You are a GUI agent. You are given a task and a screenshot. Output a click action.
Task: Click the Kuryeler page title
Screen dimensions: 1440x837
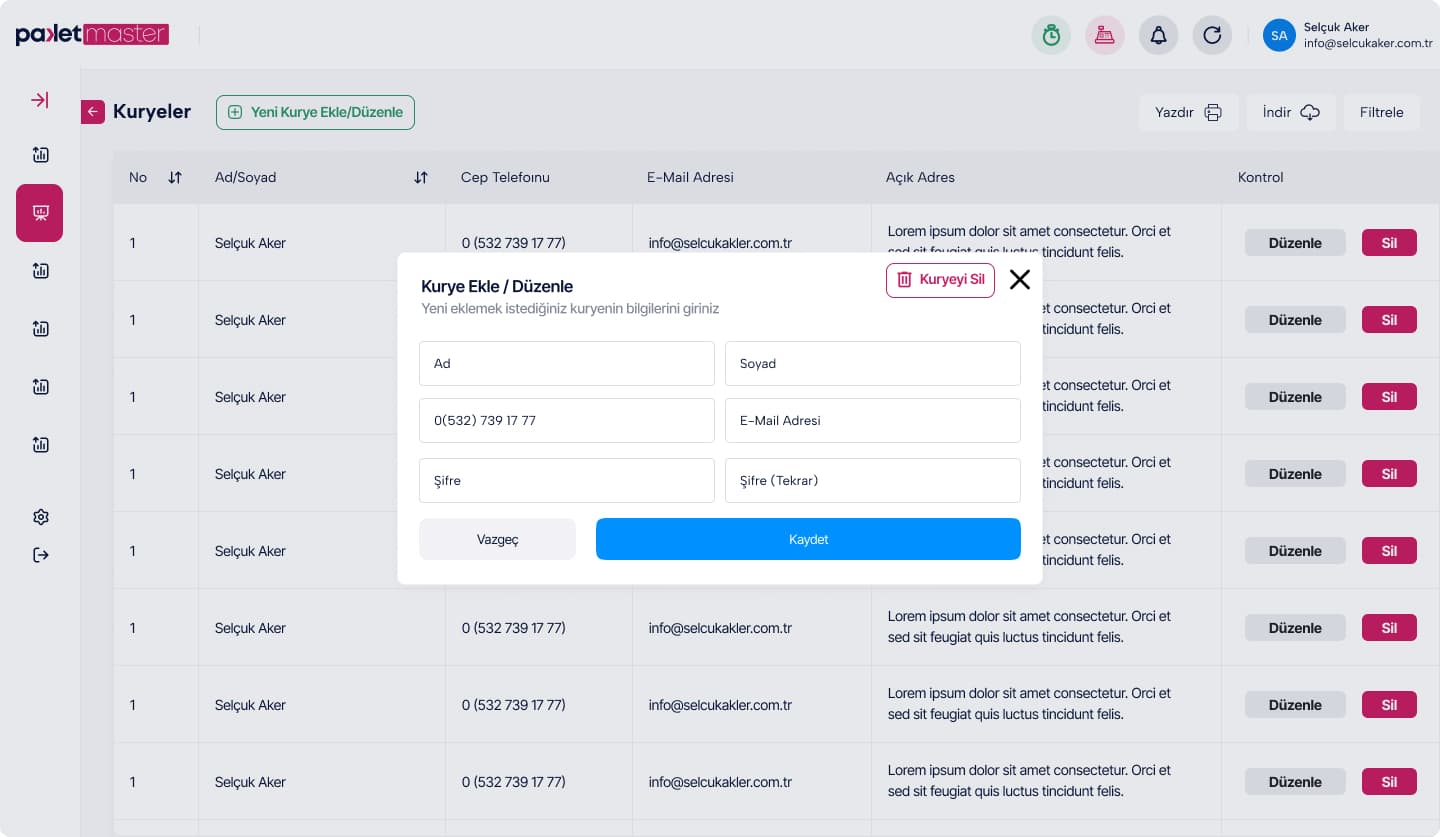pos(152,112)
